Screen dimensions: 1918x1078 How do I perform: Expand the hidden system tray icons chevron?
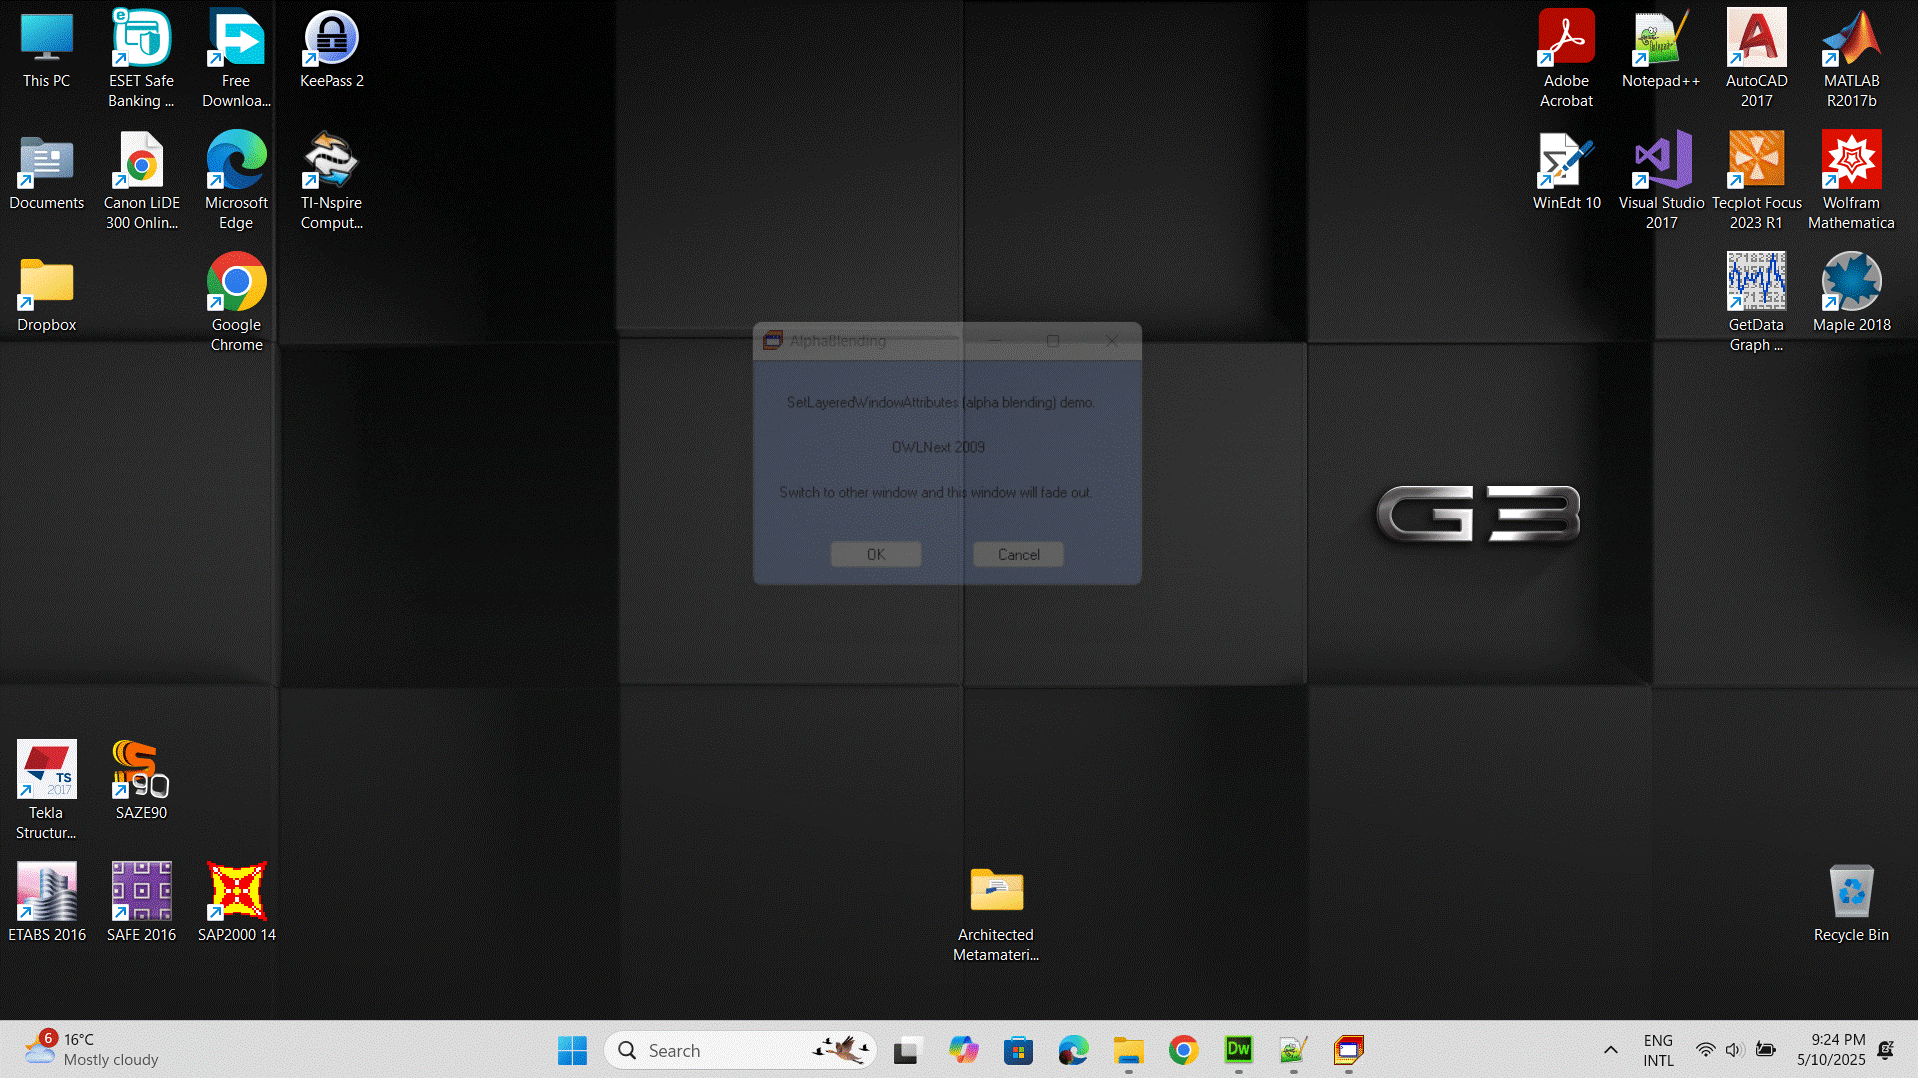1610,1050
